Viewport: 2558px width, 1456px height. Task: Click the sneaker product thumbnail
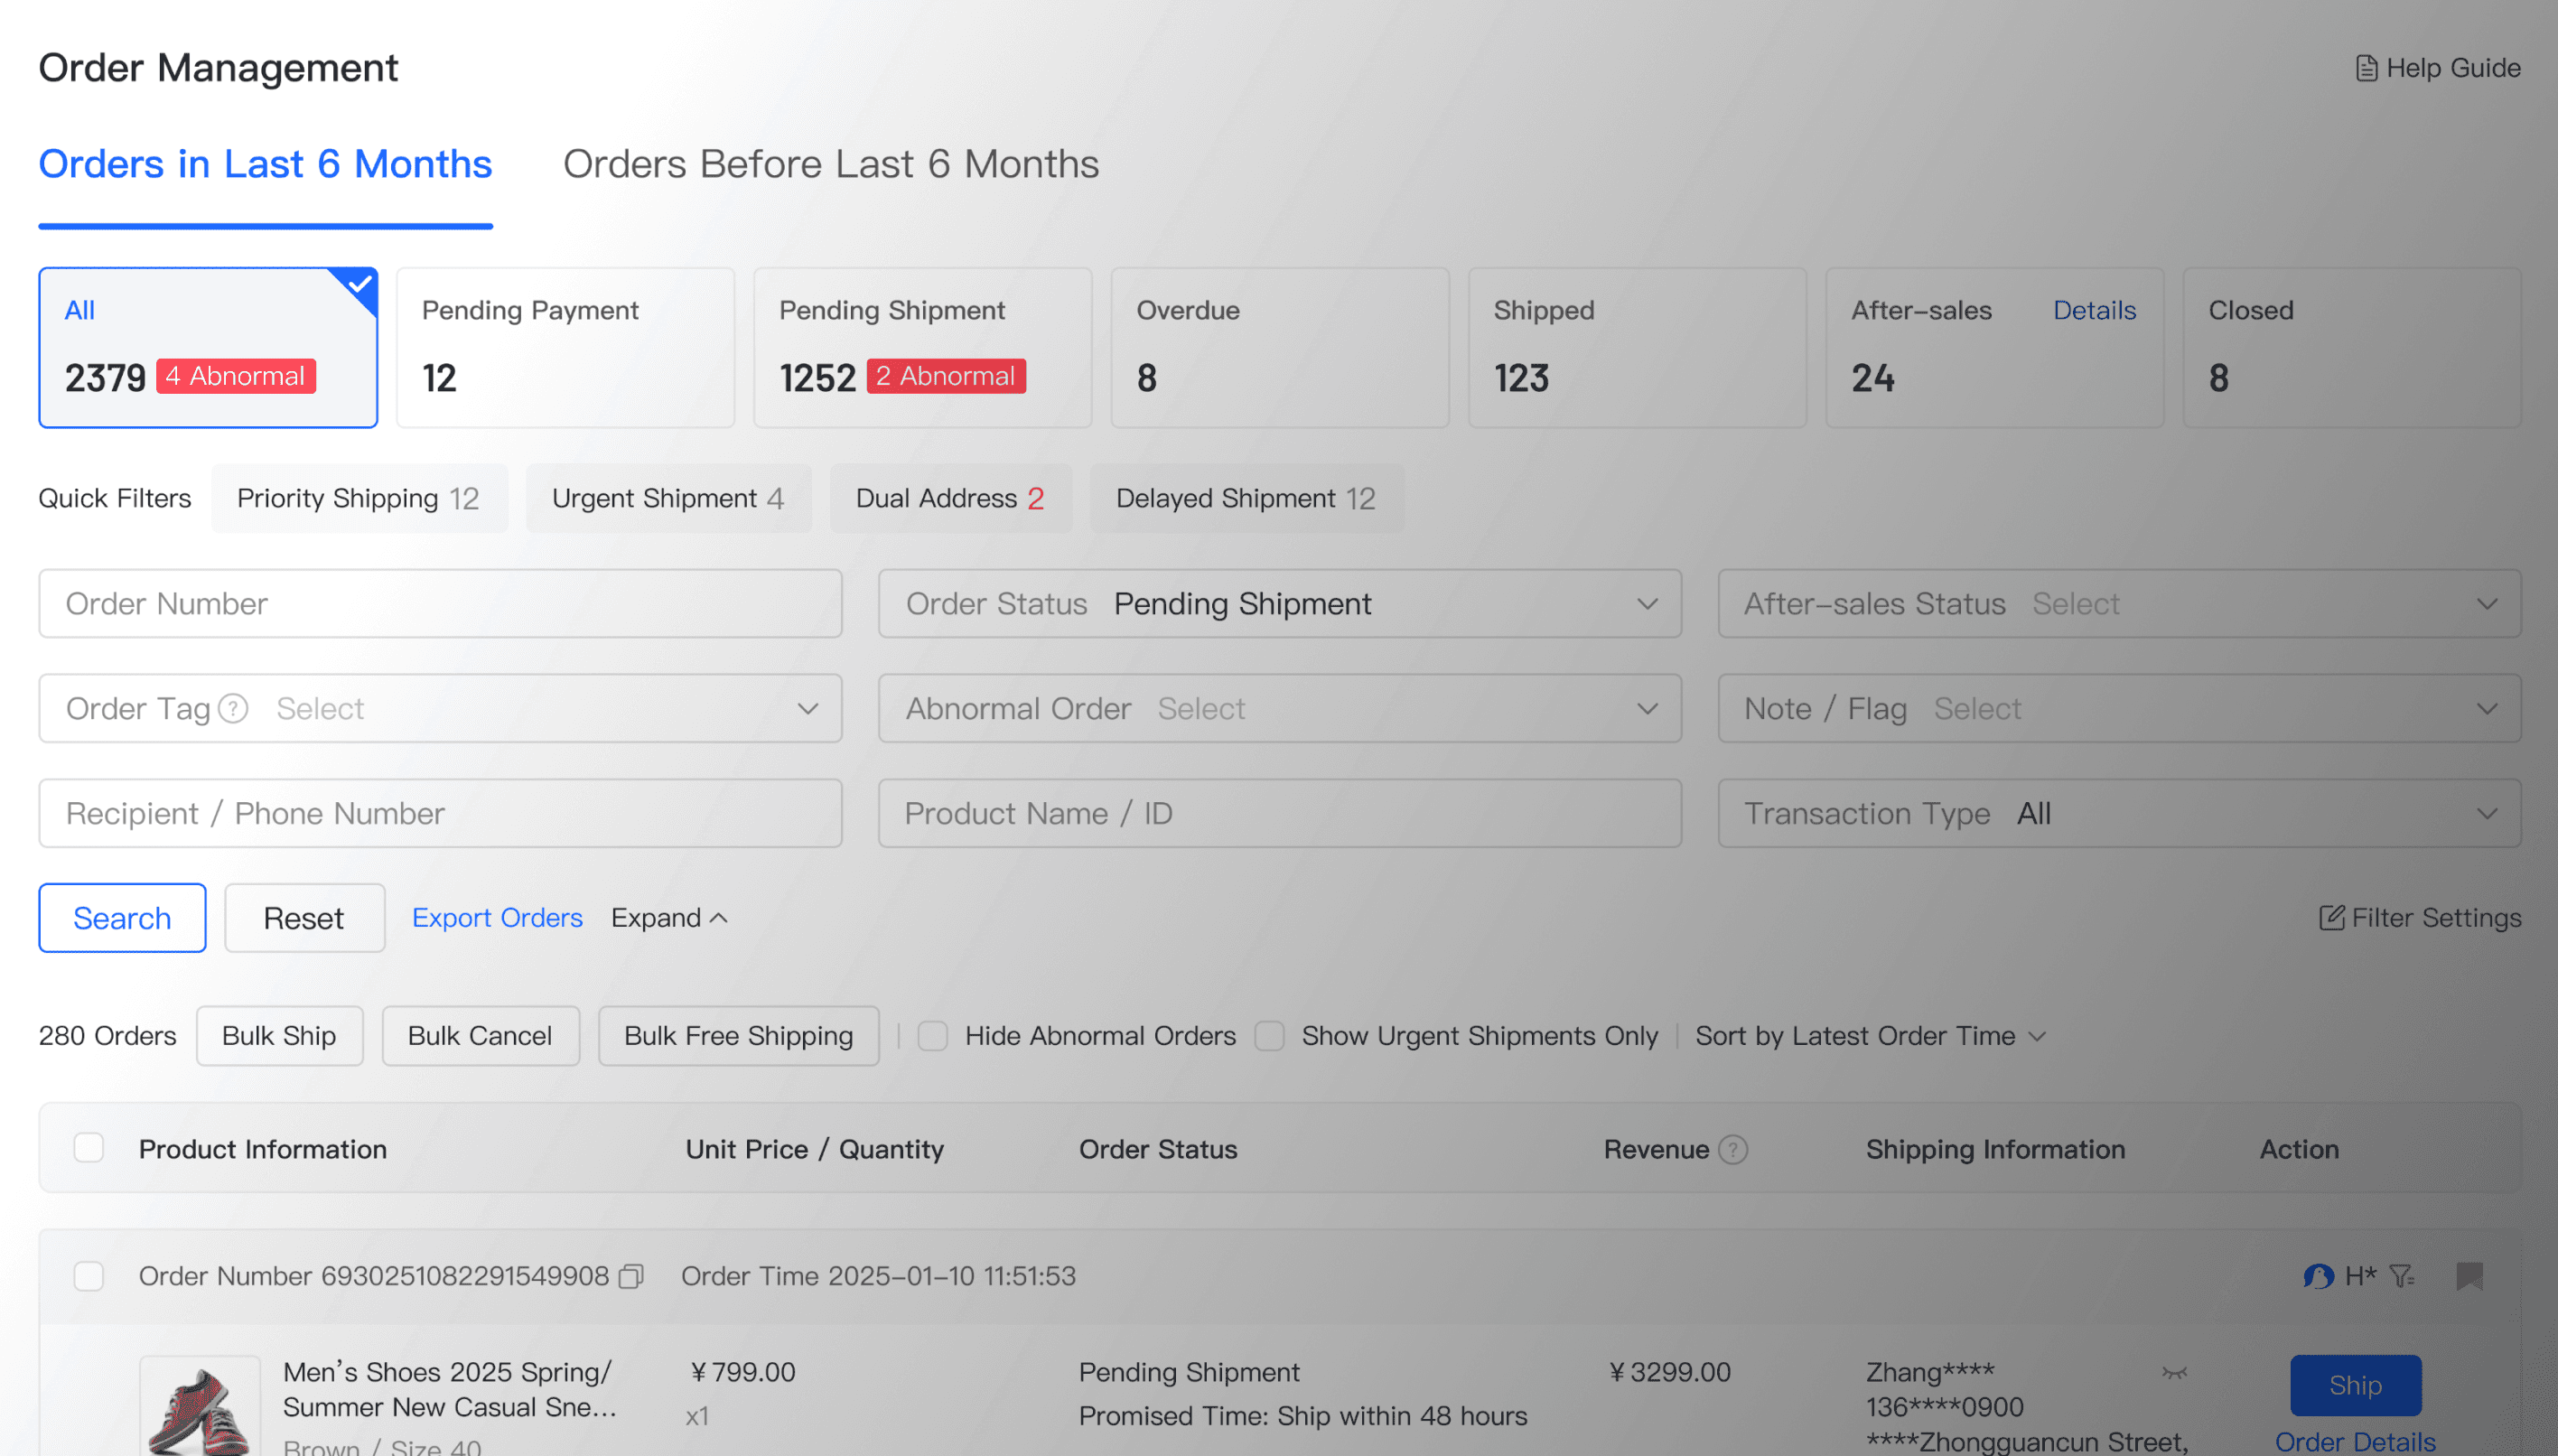click(199, 1408)
